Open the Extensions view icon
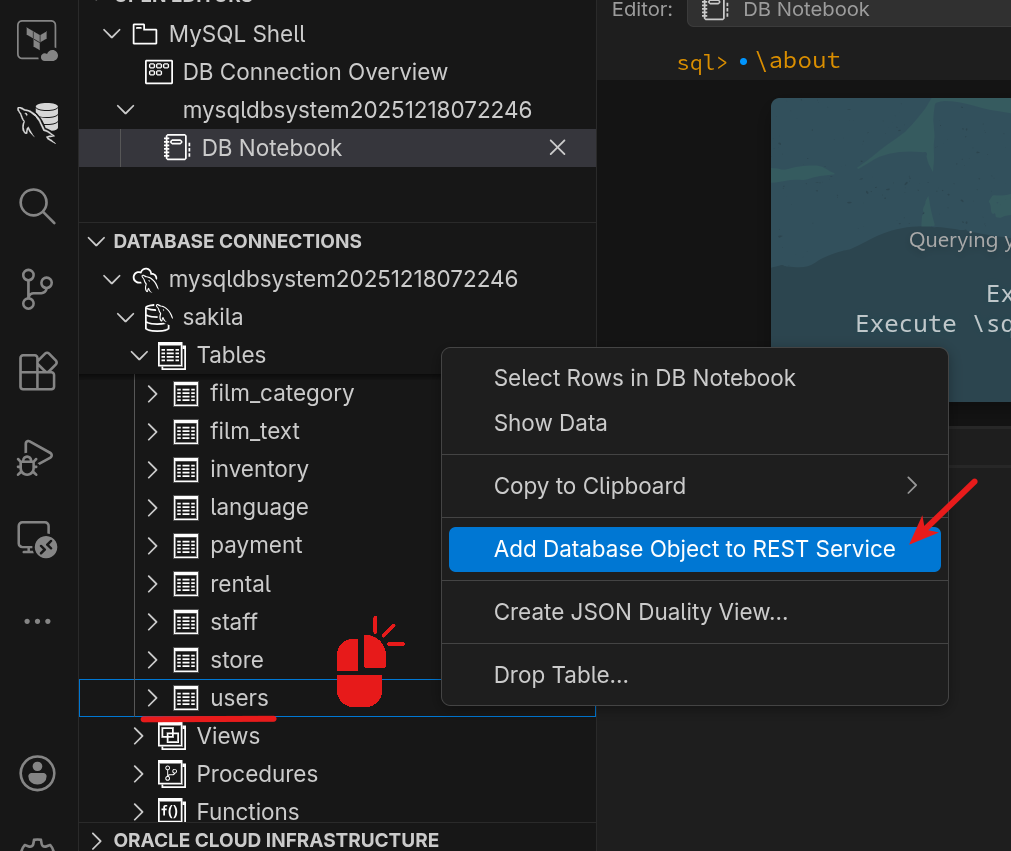 coord(38,373)
